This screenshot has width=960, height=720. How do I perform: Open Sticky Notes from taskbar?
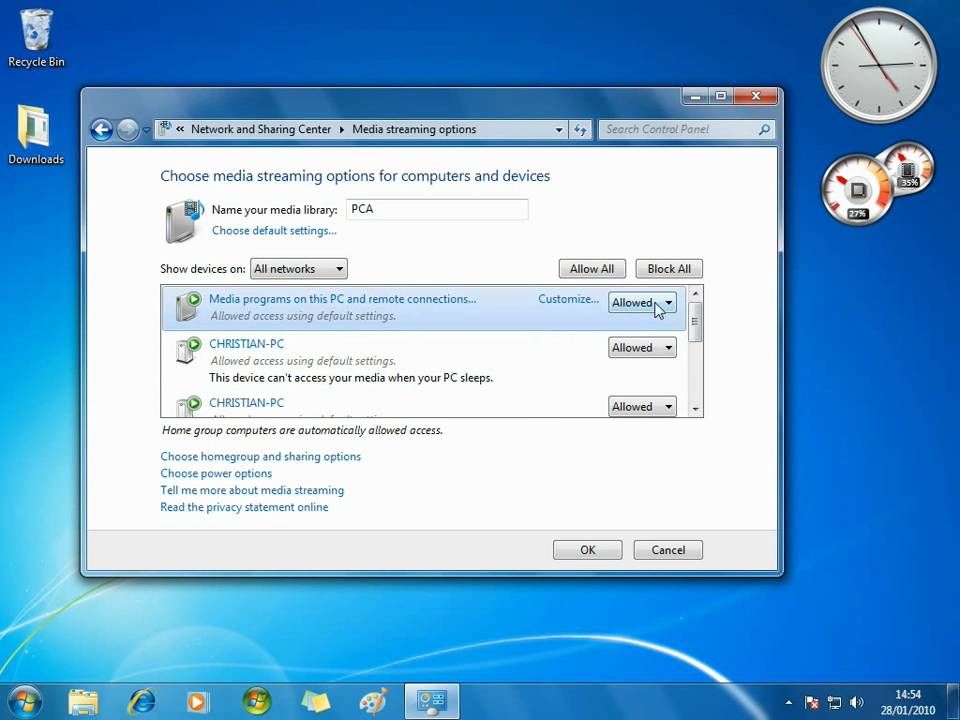pyautogui.click(x=316, y=702)
